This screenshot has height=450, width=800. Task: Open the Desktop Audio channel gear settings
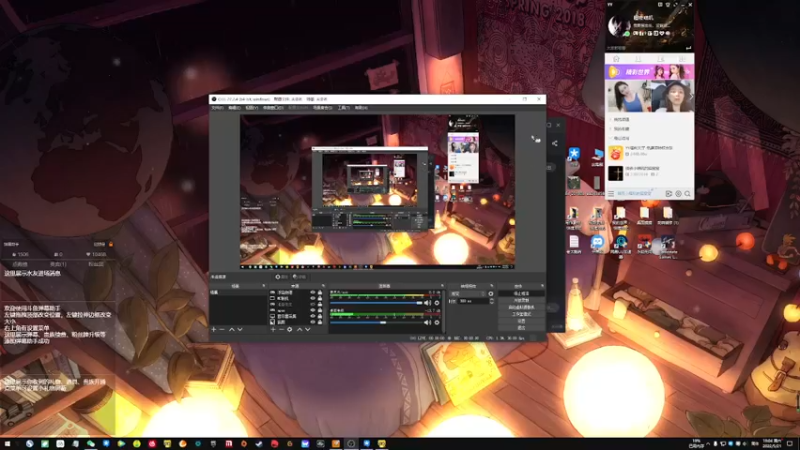click(x=437, y=322)
